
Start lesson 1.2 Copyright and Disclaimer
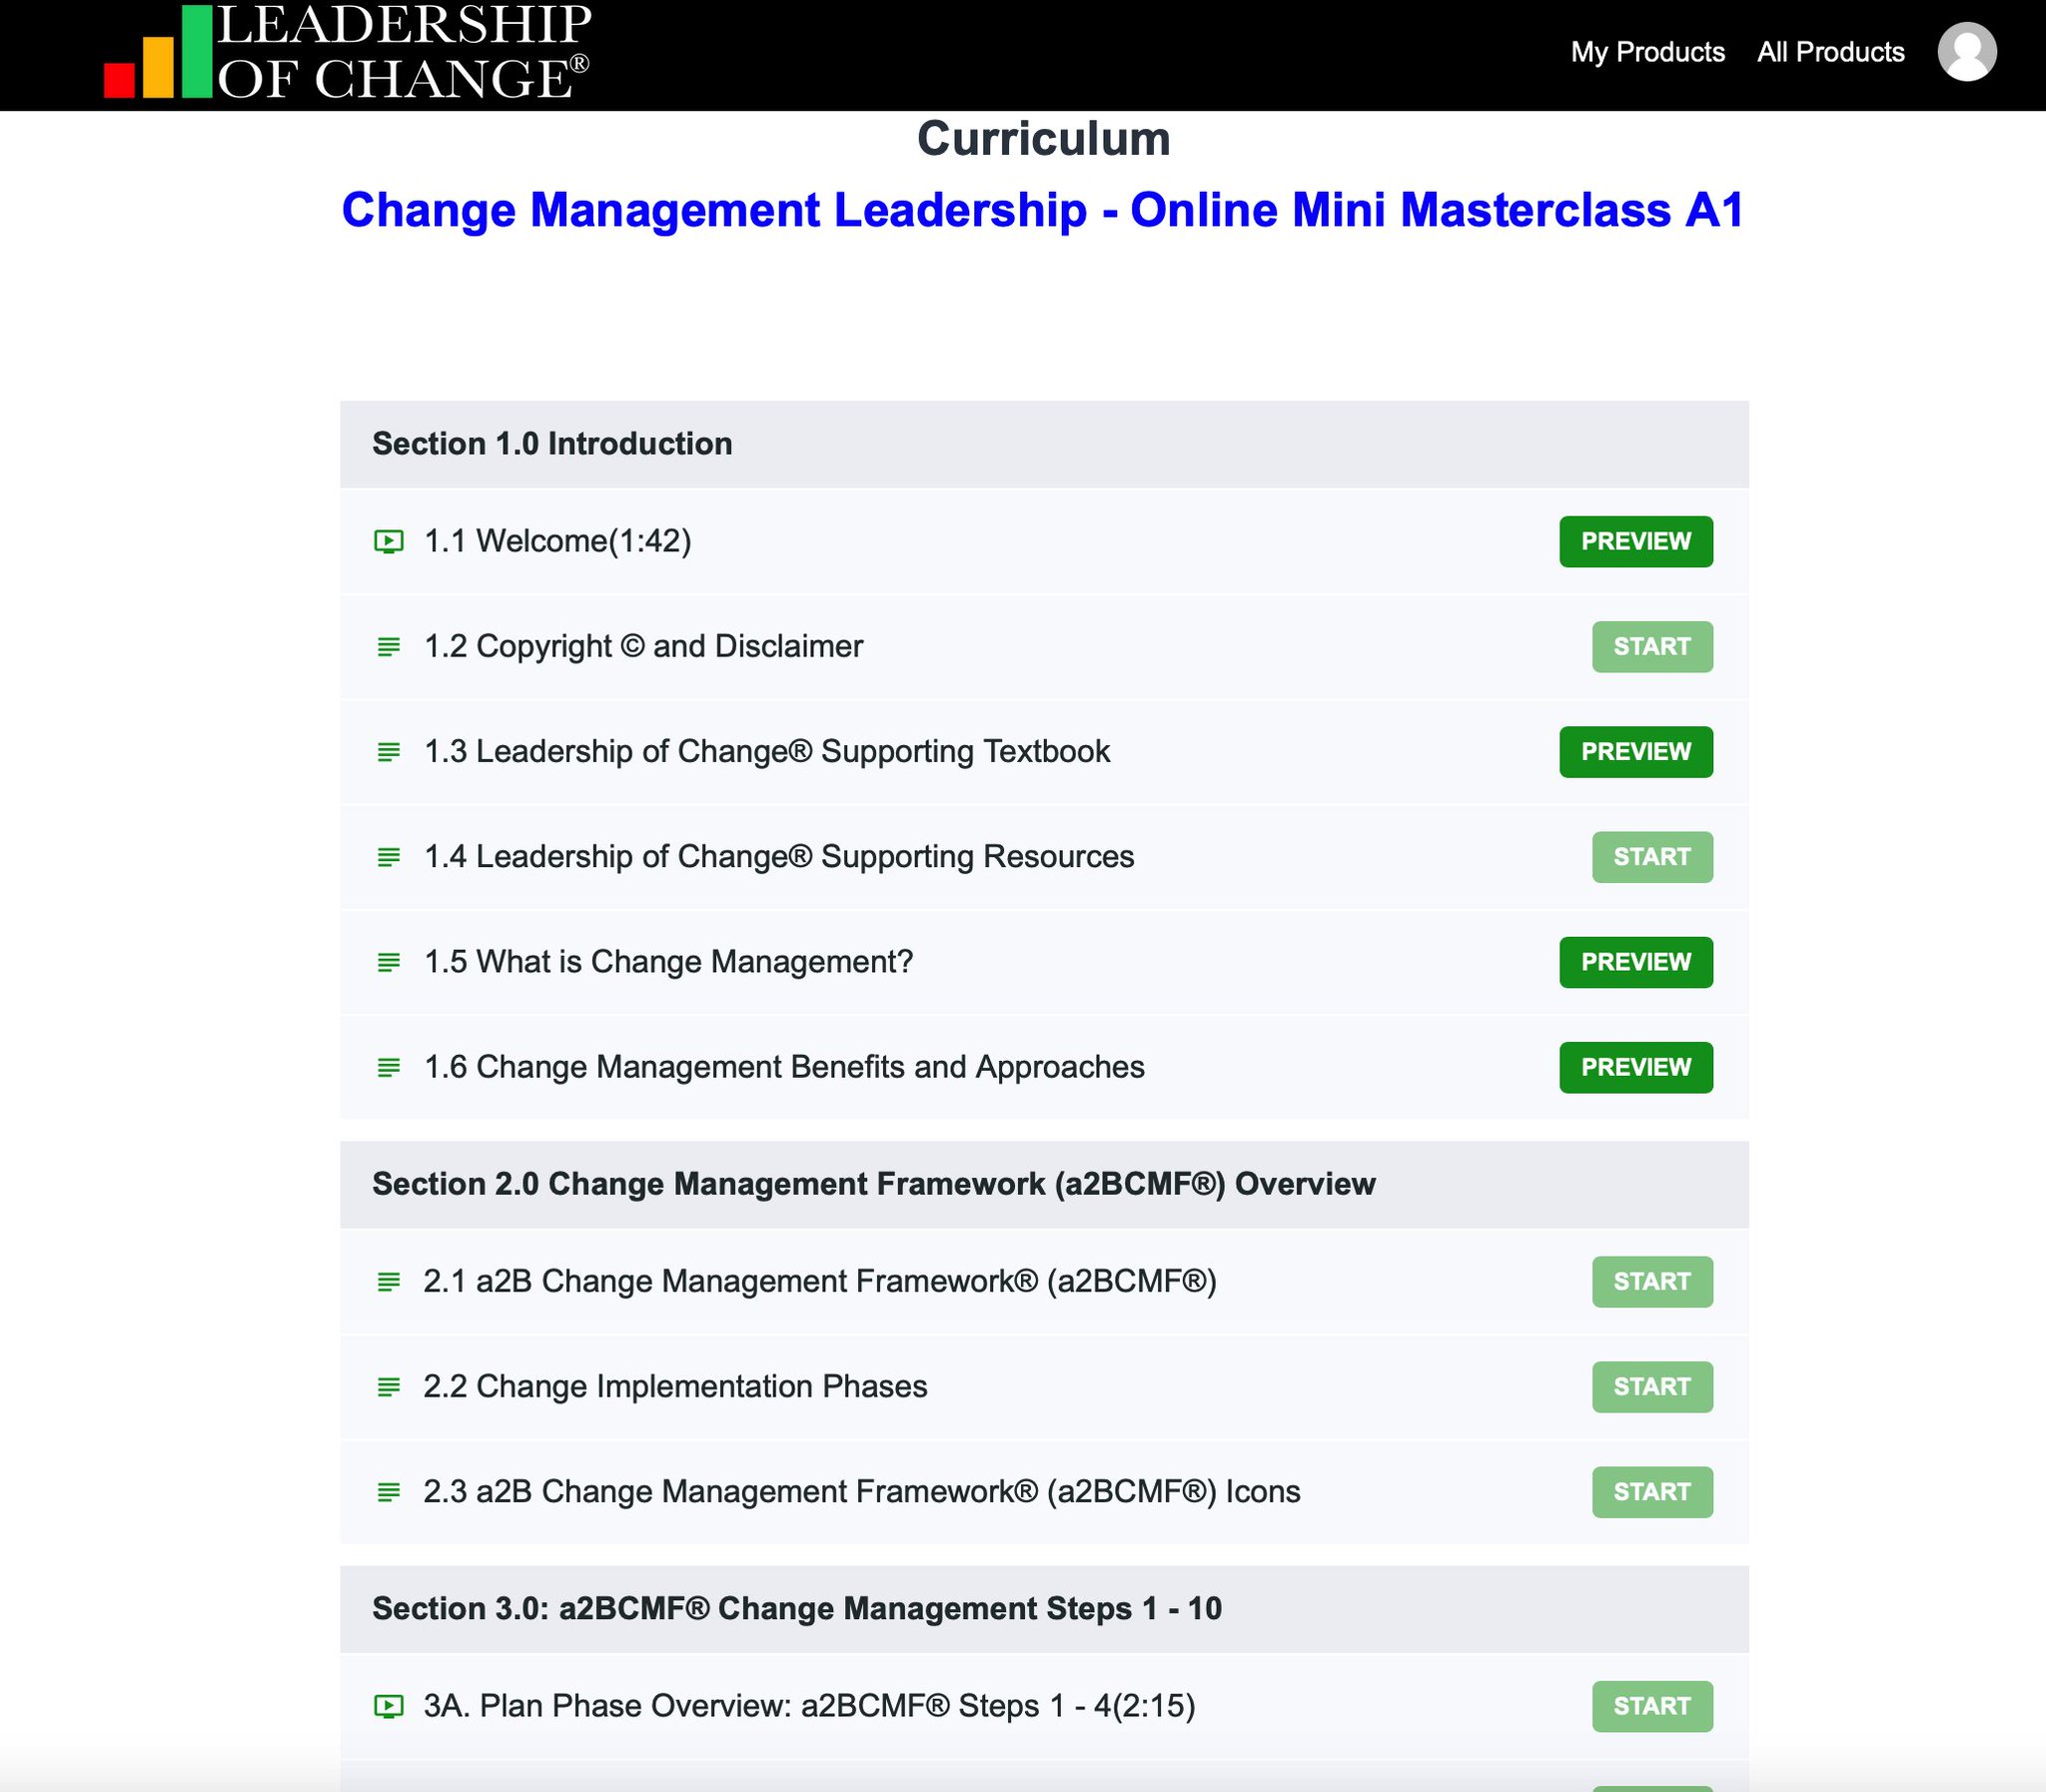(x=1652, y=646)
